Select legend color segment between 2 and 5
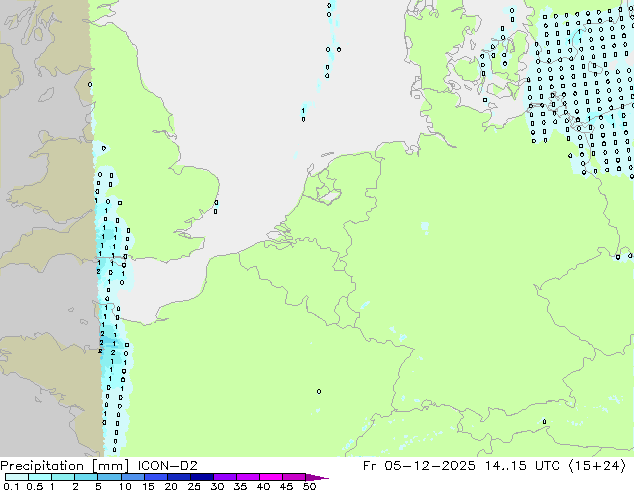This screenshot has height=490, width=634. tap(86, 477)
